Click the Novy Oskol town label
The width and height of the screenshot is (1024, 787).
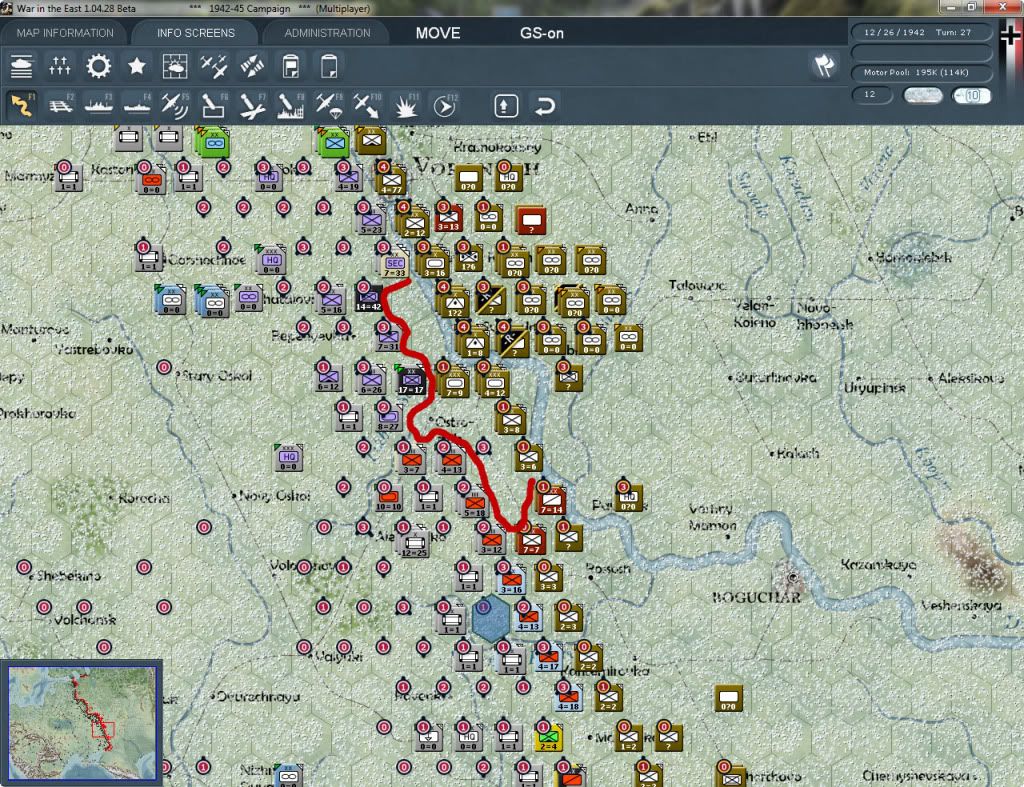click(x=273, y=496)
